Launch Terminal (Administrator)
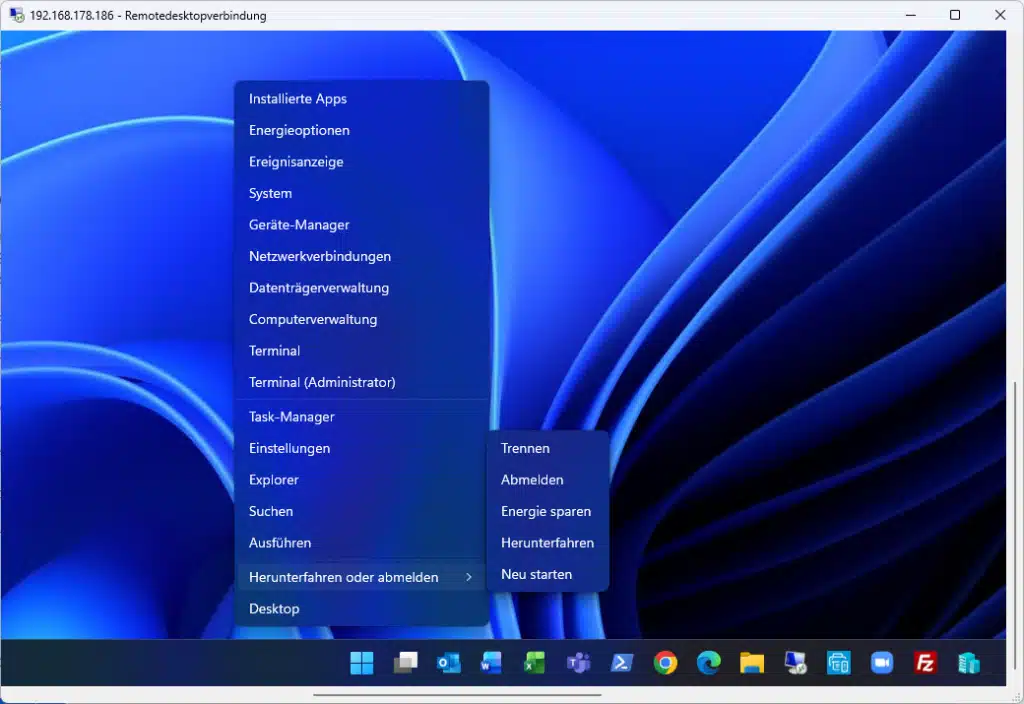Viewport: 1024px width, 704px height. point(361,382)
